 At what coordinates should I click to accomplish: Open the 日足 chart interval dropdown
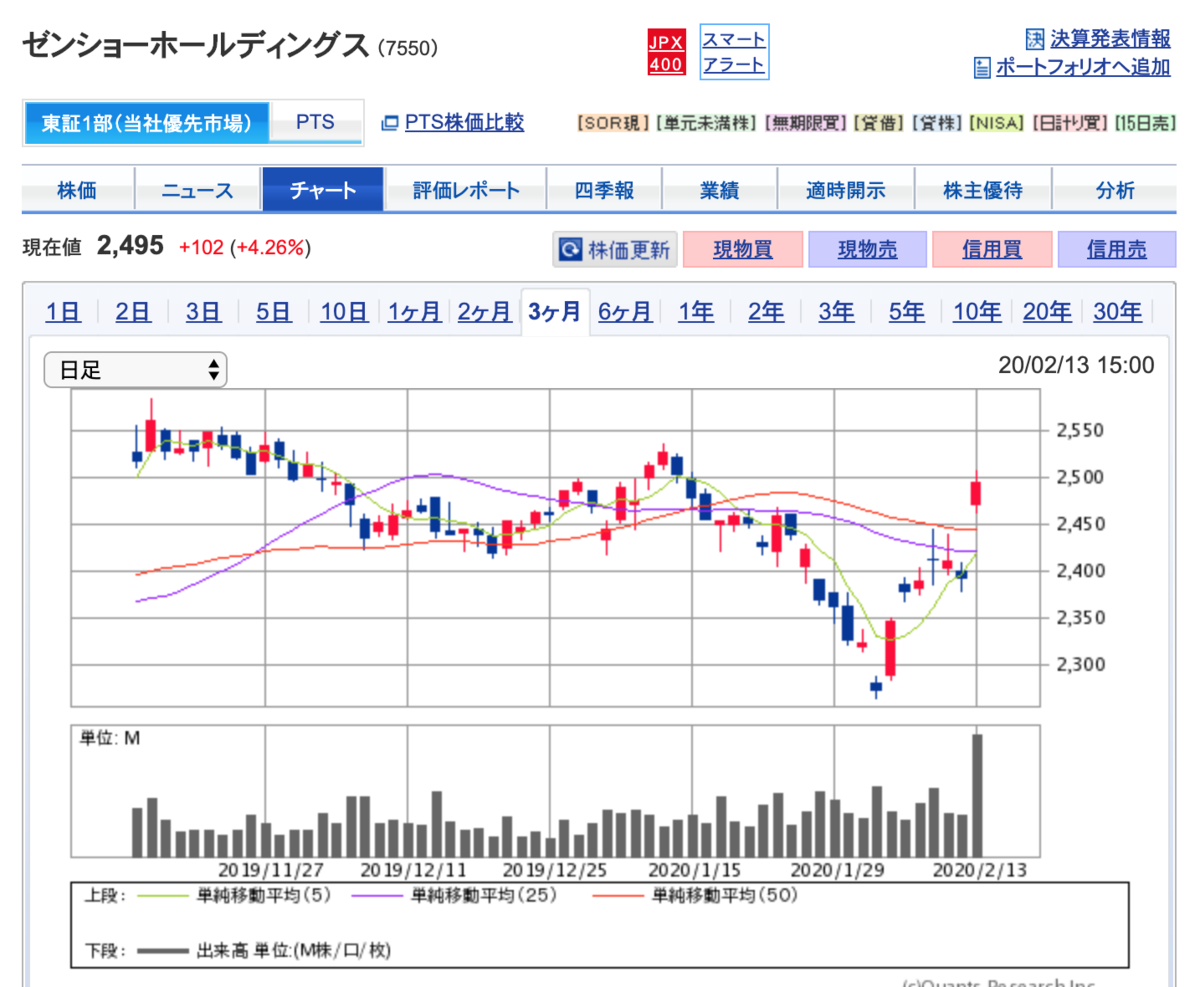click(135, 370)
